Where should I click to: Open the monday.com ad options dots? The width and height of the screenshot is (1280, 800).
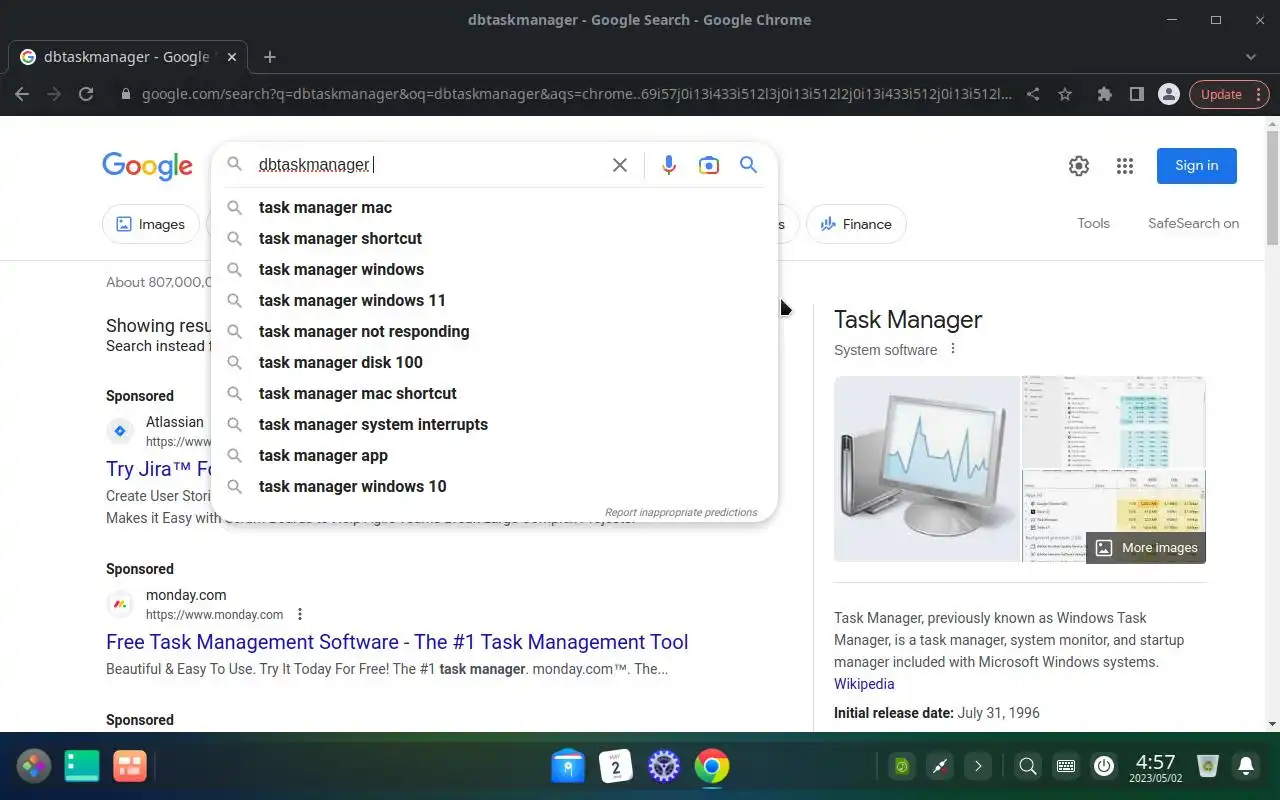(x=300, y=614)
